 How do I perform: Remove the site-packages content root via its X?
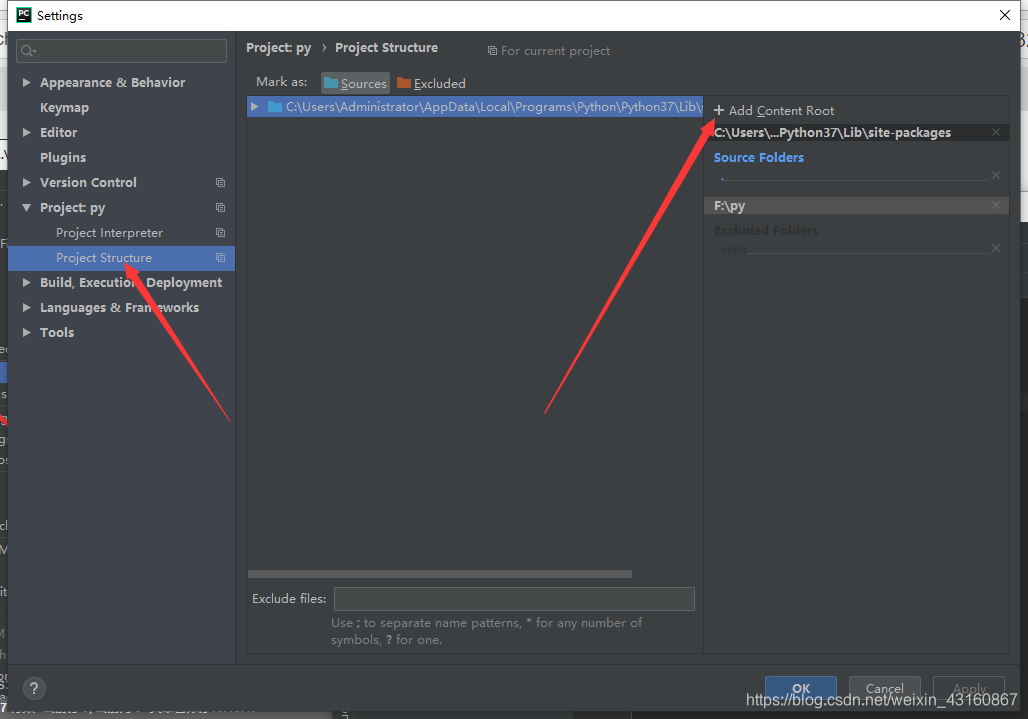(x=996, y=132)
